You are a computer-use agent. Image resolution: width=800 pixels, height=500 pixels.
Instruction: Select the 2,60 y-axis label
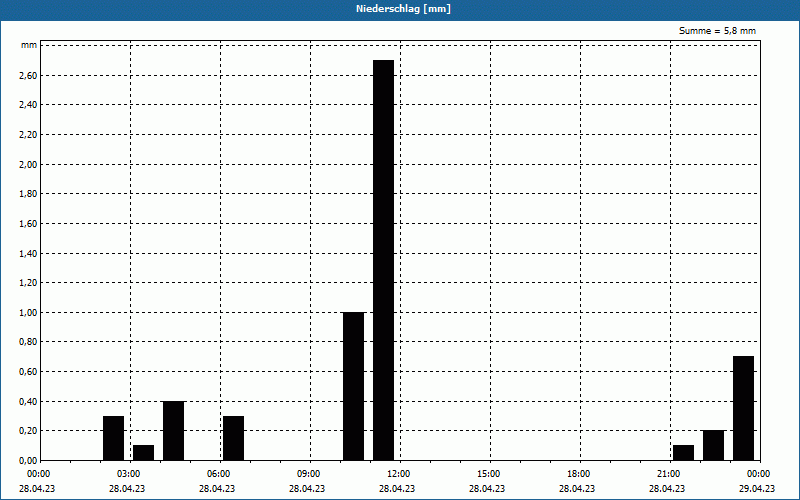point(28,76)
